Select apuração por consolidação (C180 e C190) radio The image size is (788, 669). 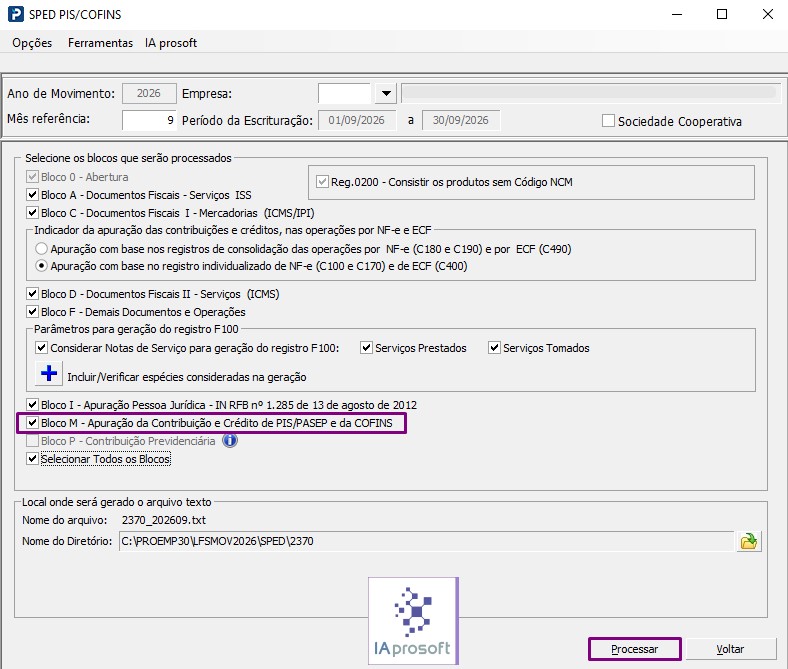click(41, 249)
